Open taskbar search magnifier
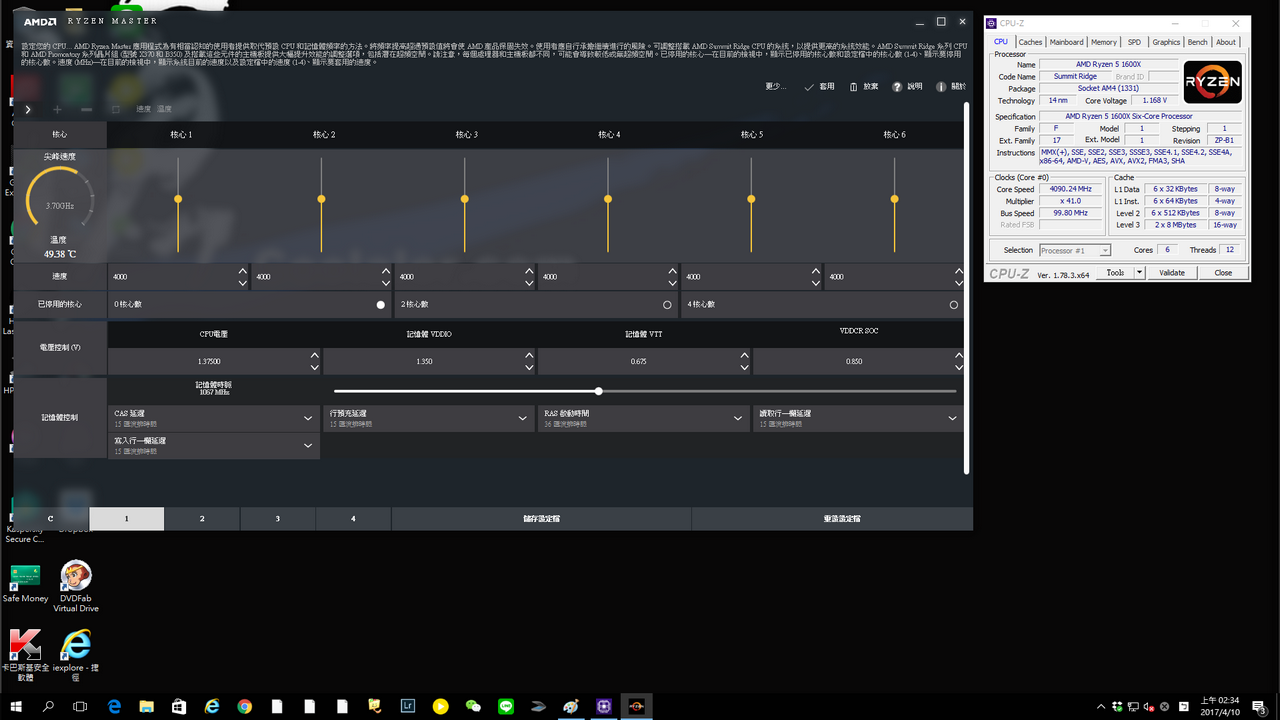Viewport: 1280px width, 720px height. (x=48, y=706)
